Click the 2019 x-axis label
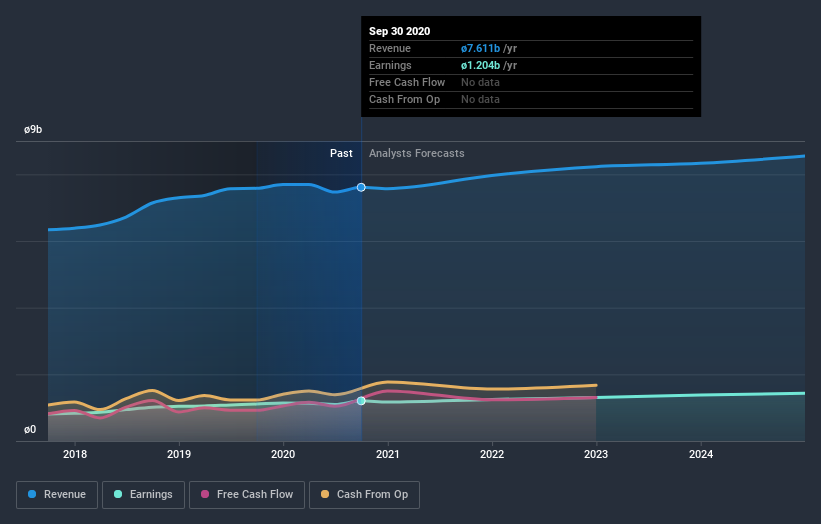This screenshot has width=821, height=524. (179, 454)
